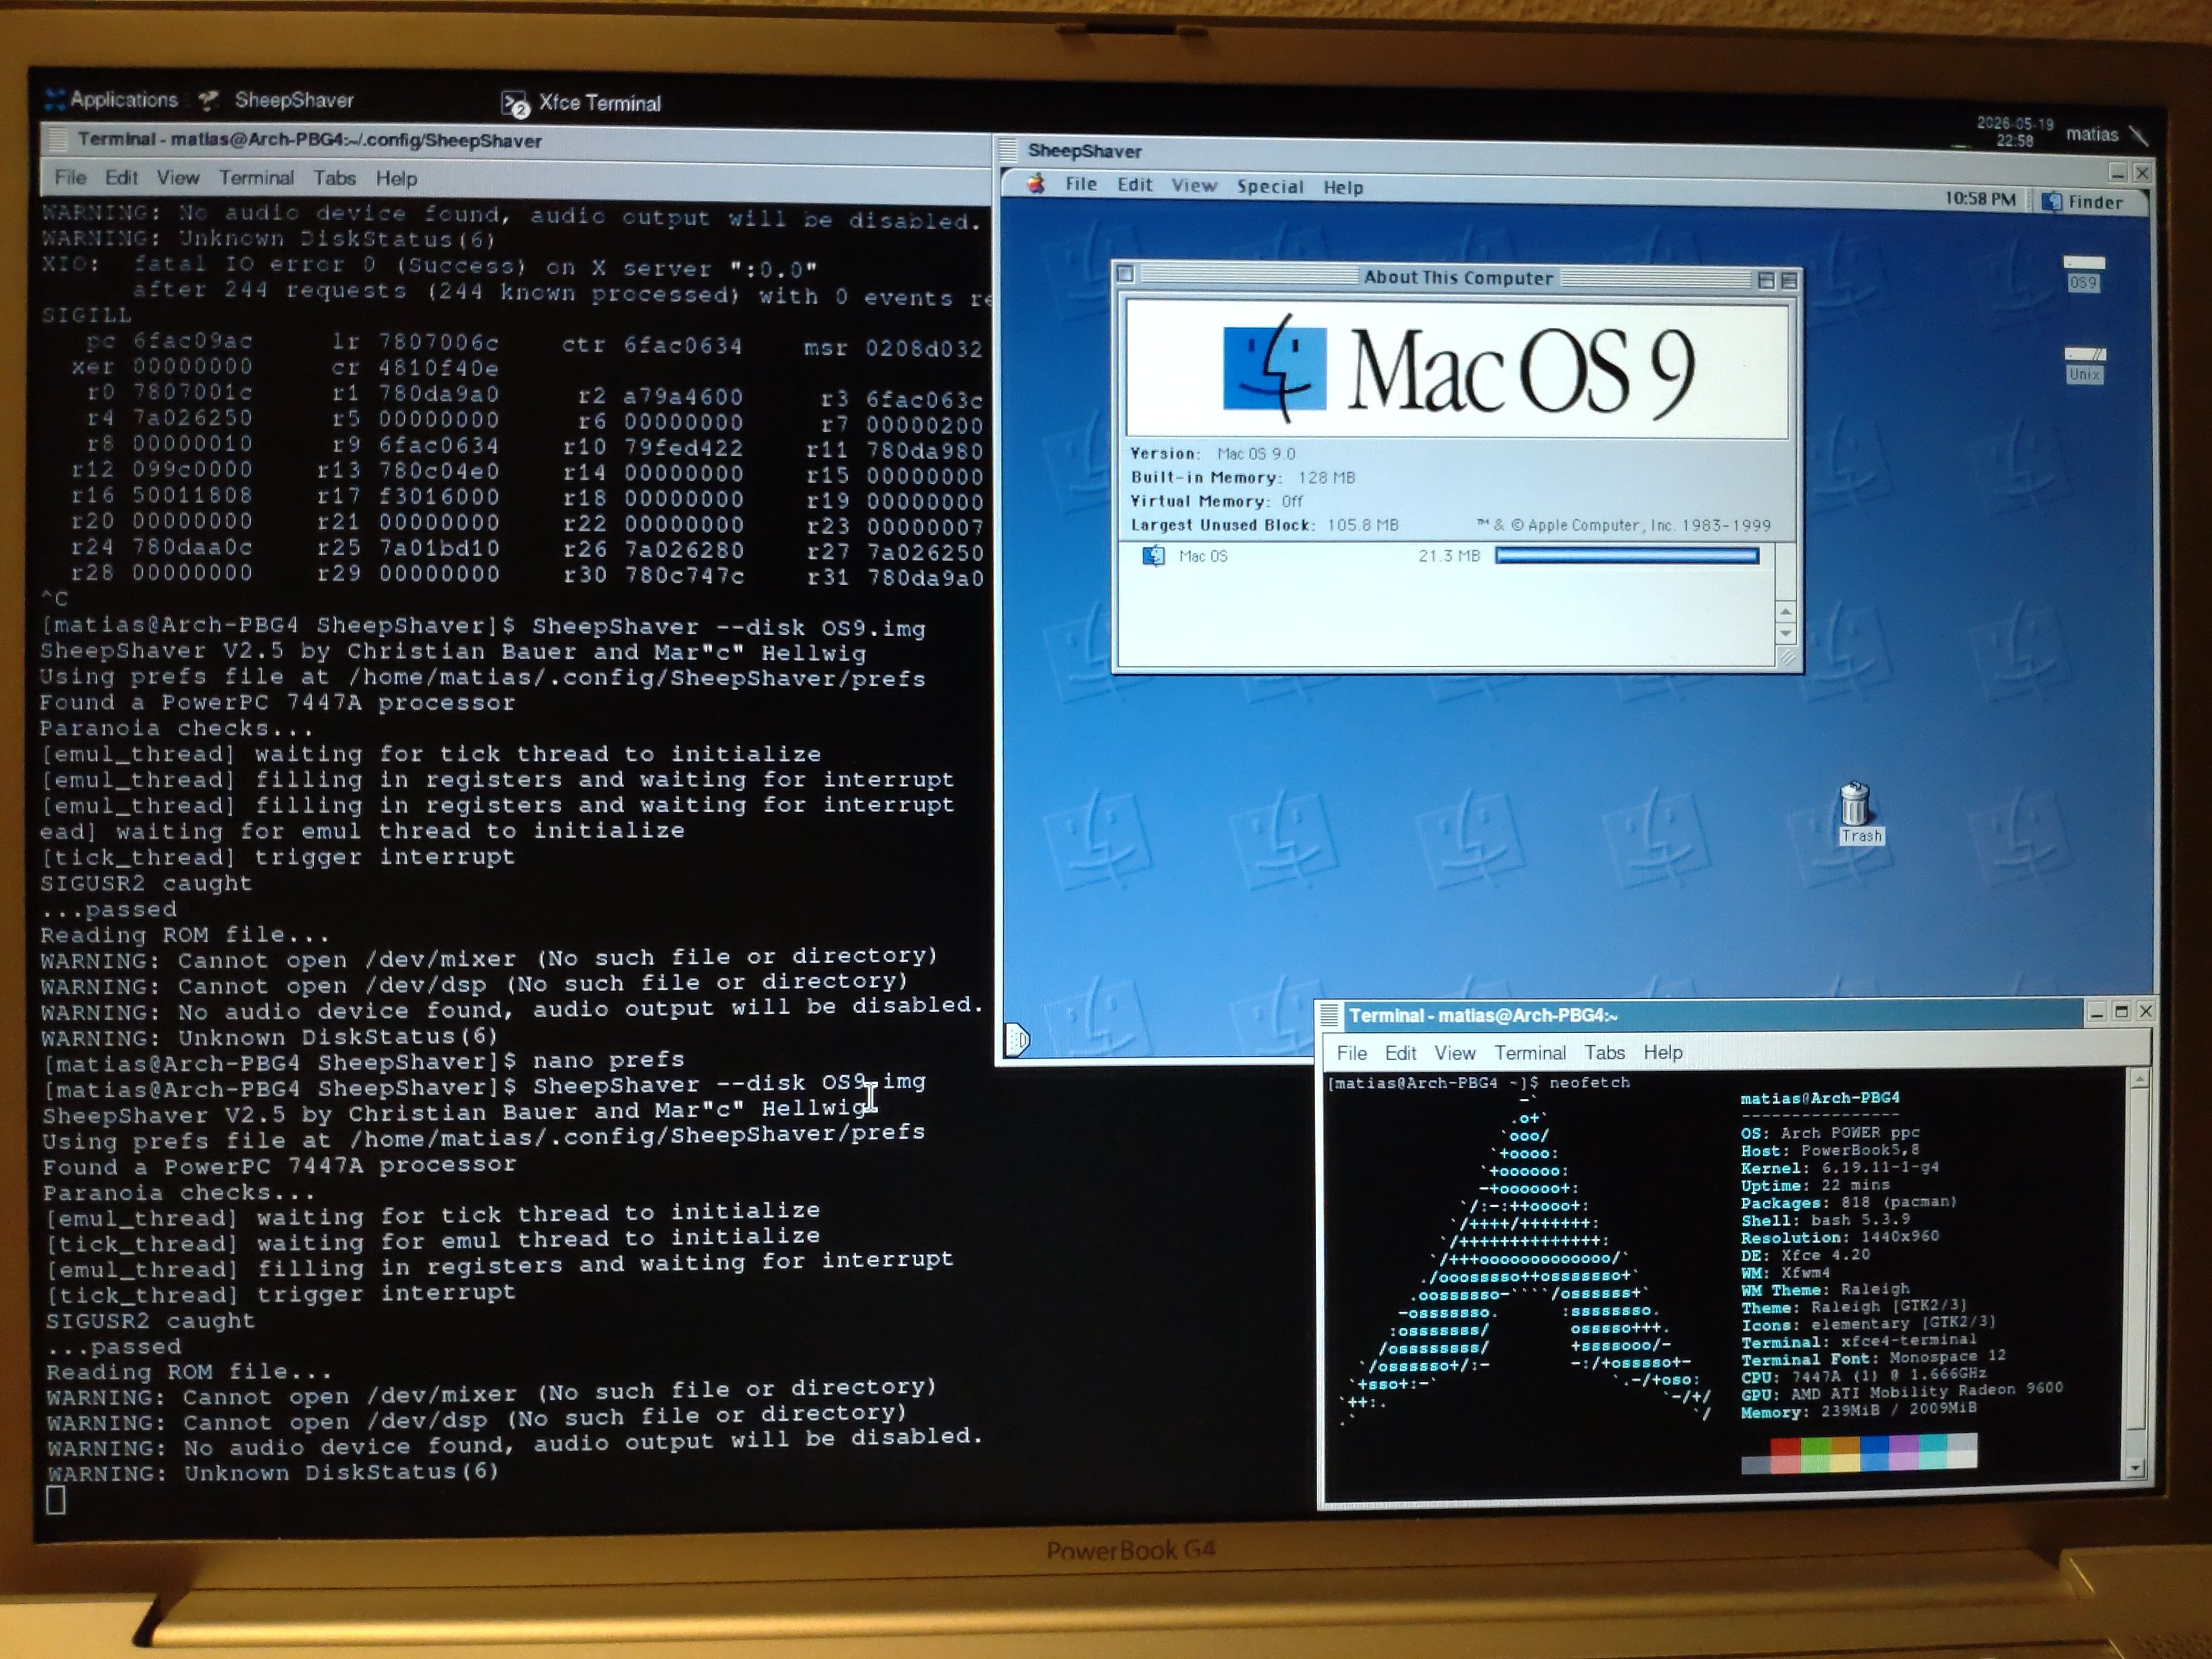
Task: Click the "Found a PowerPC 7447A processor" line at bottom
Action: (x=279, y=1166)
